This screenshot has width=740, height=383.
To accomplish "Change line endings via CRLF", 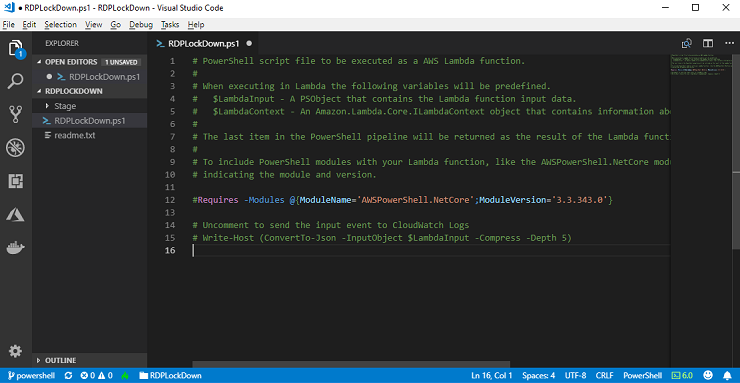I will pos(604,375).
